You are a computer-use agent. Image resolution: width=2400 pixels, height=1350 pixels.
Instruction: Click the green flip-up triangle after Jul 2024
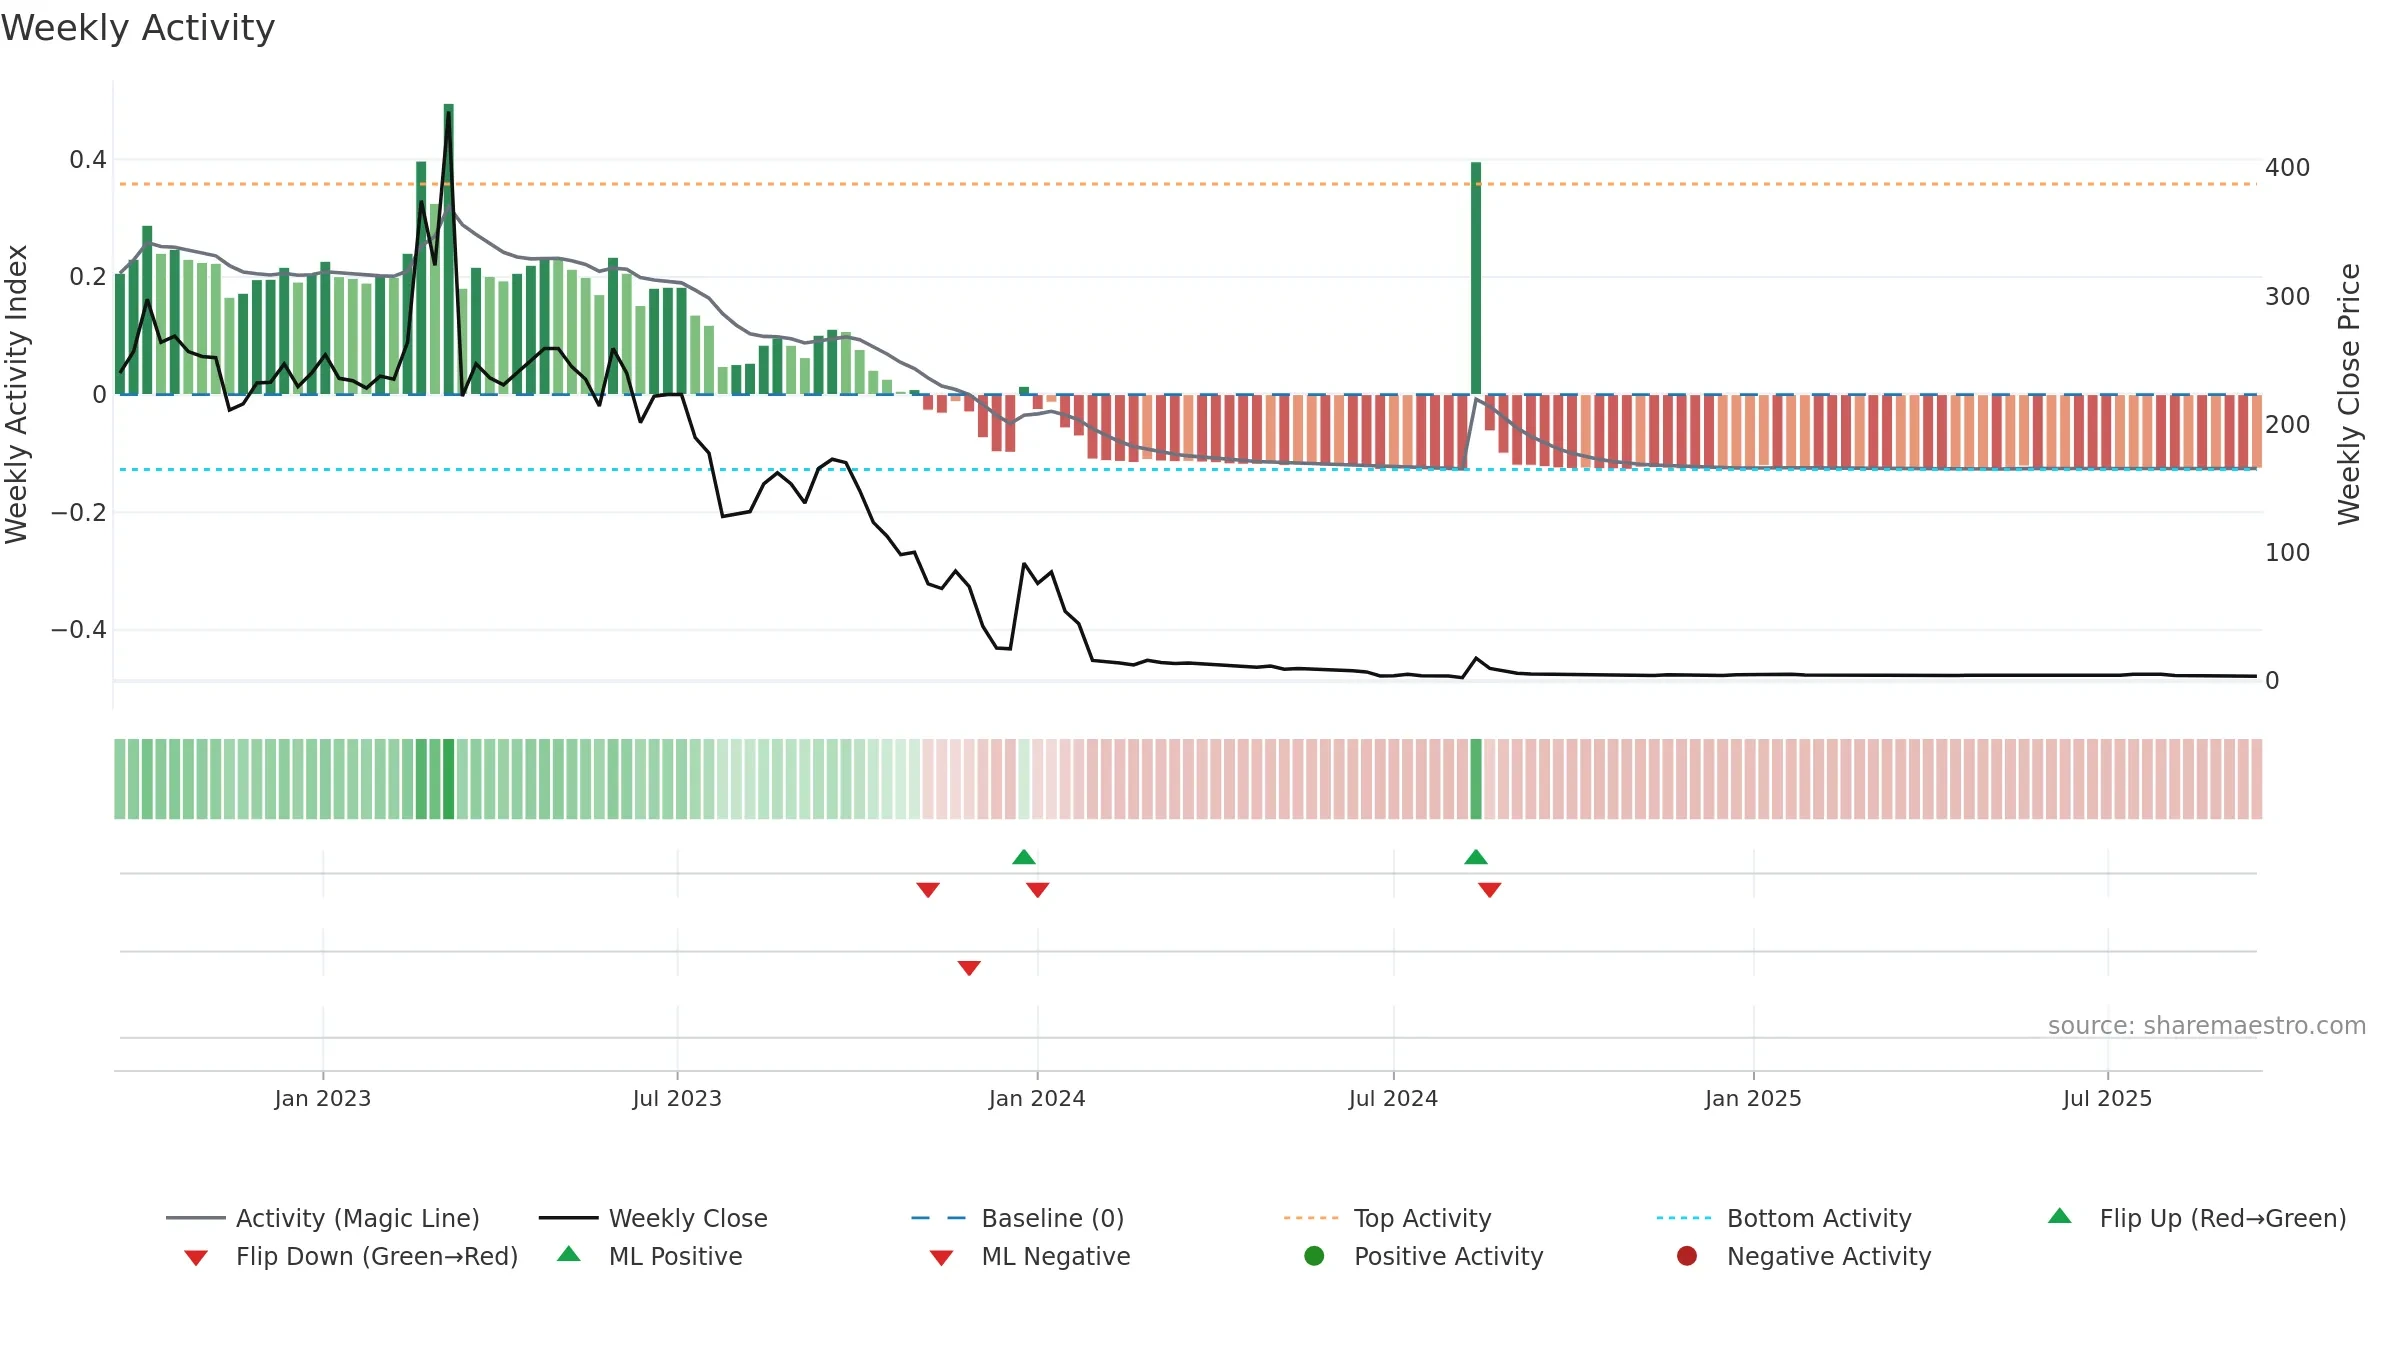(x=1476, y=857)
